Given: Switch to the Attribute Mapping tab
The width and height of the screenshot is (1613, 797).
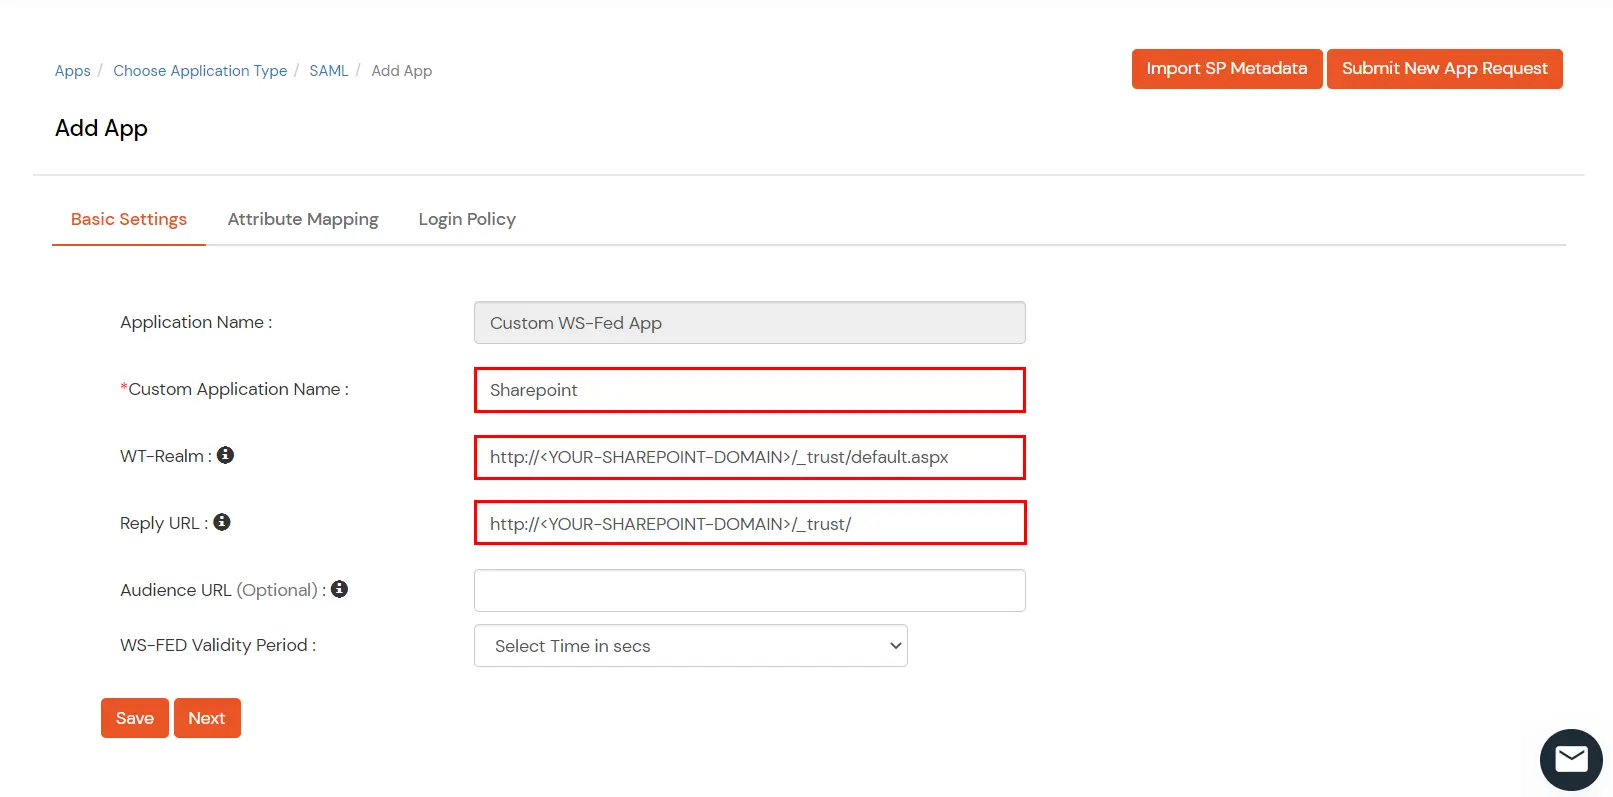Looking at the screenshot, I should point(303,219).
